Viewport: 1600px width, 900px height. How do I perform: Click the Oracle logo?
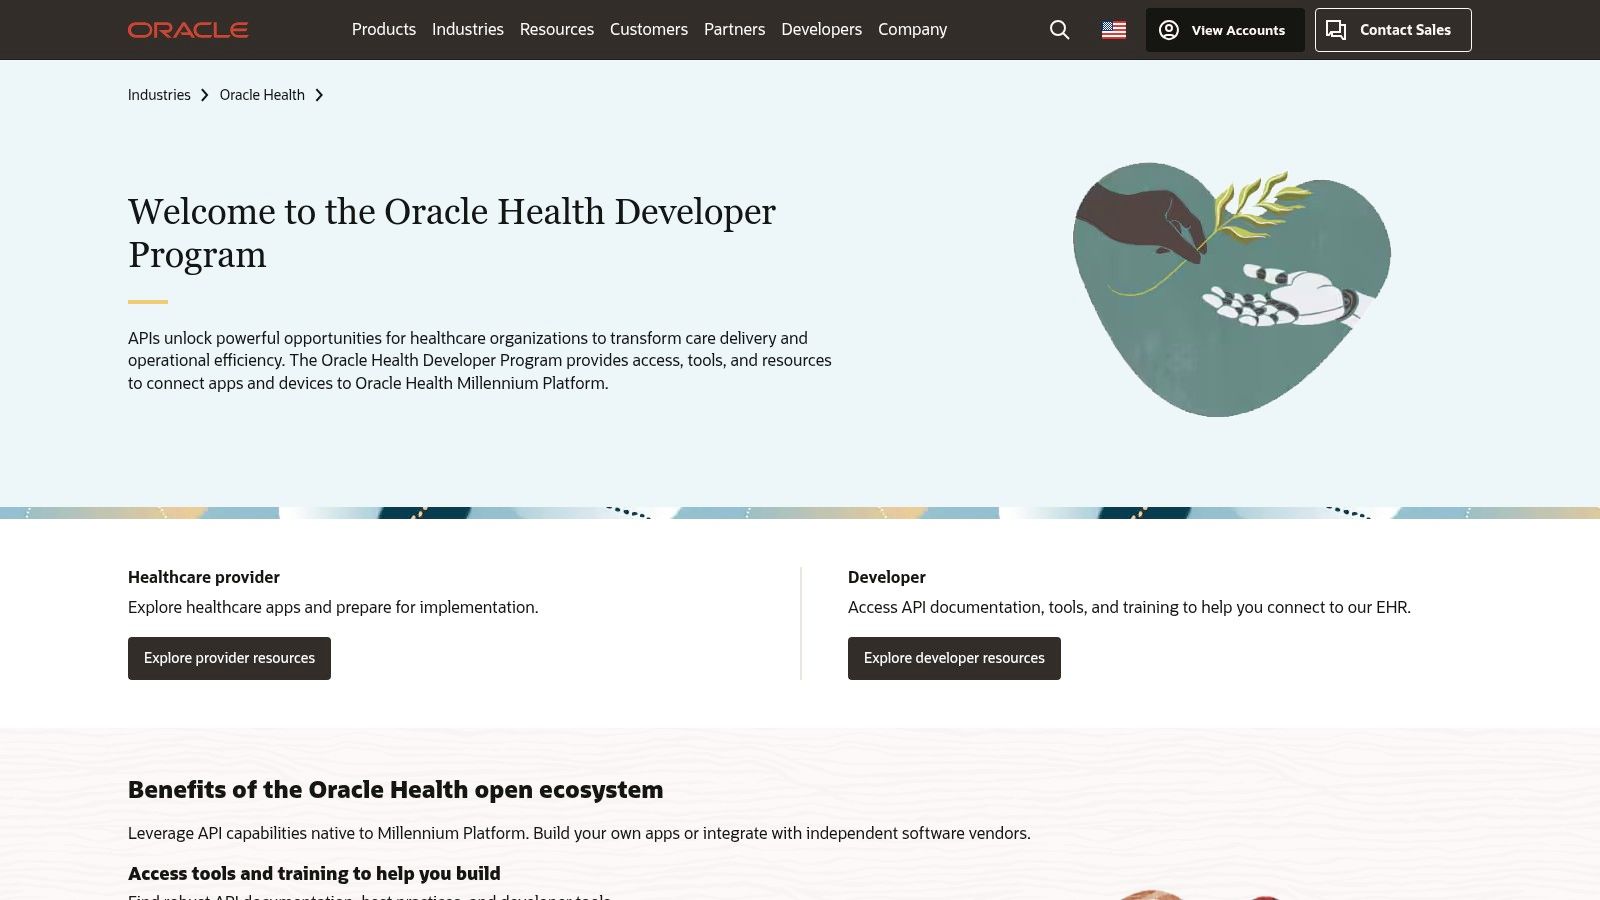tap(188, 30)
